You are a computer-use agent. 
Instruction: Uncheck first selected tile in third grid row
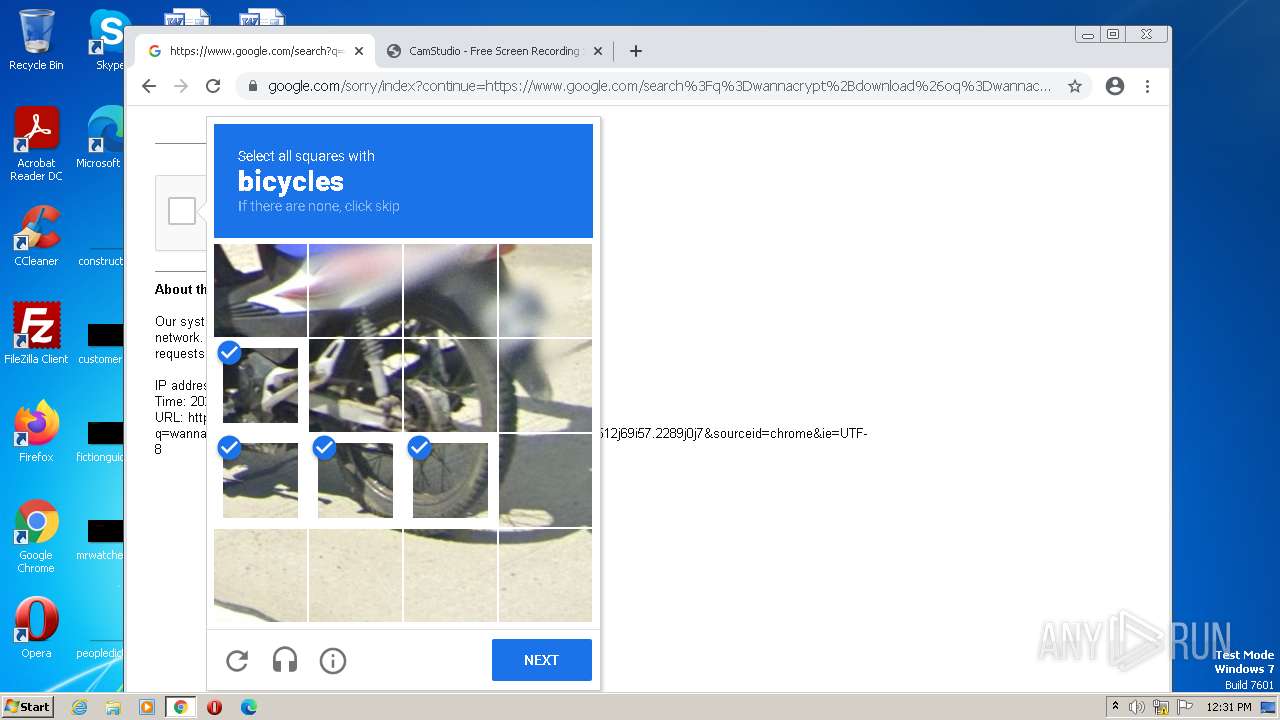pos(260,480)
